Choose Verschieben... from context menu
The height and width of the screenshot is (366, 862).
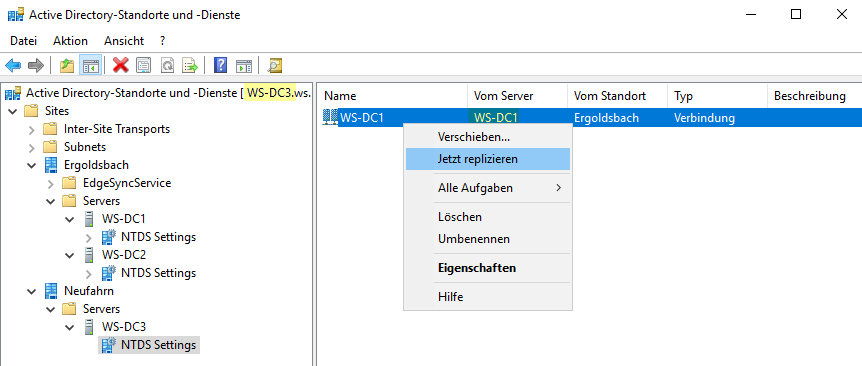(488, 136)
